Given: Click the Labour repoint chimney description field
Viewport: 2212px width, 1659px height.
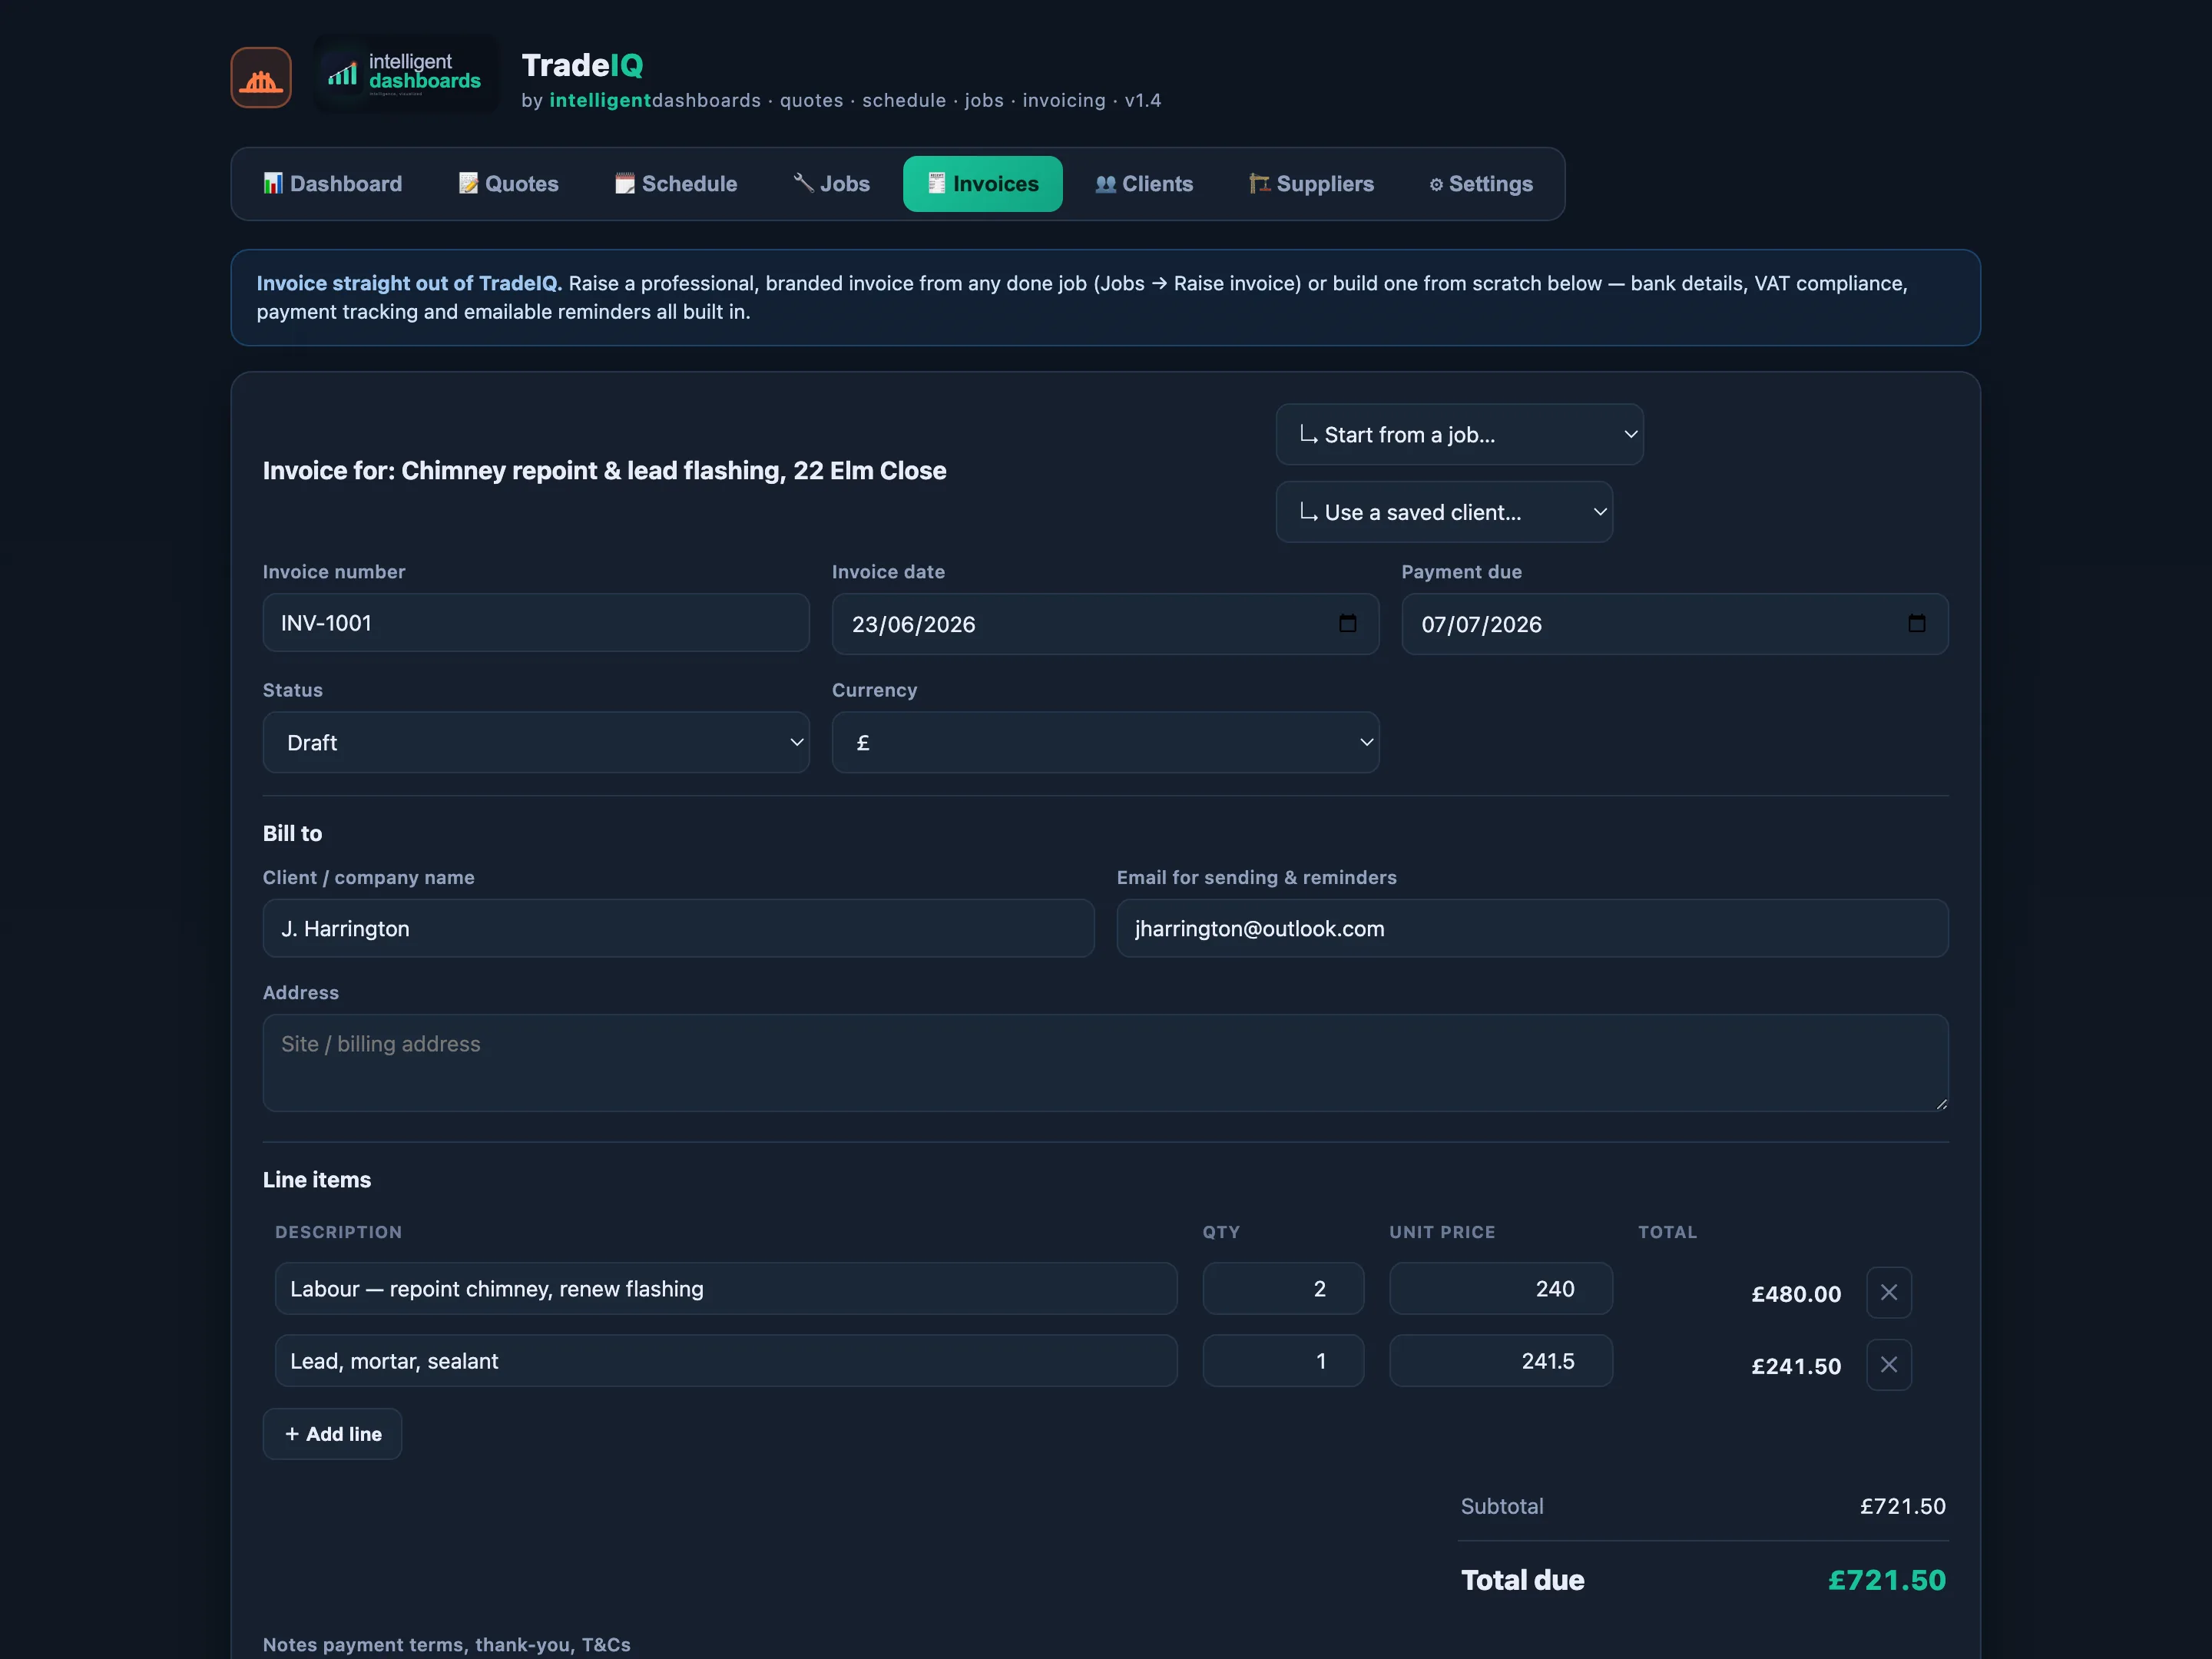Looking at the screenshot, I should pos(726,1288).
